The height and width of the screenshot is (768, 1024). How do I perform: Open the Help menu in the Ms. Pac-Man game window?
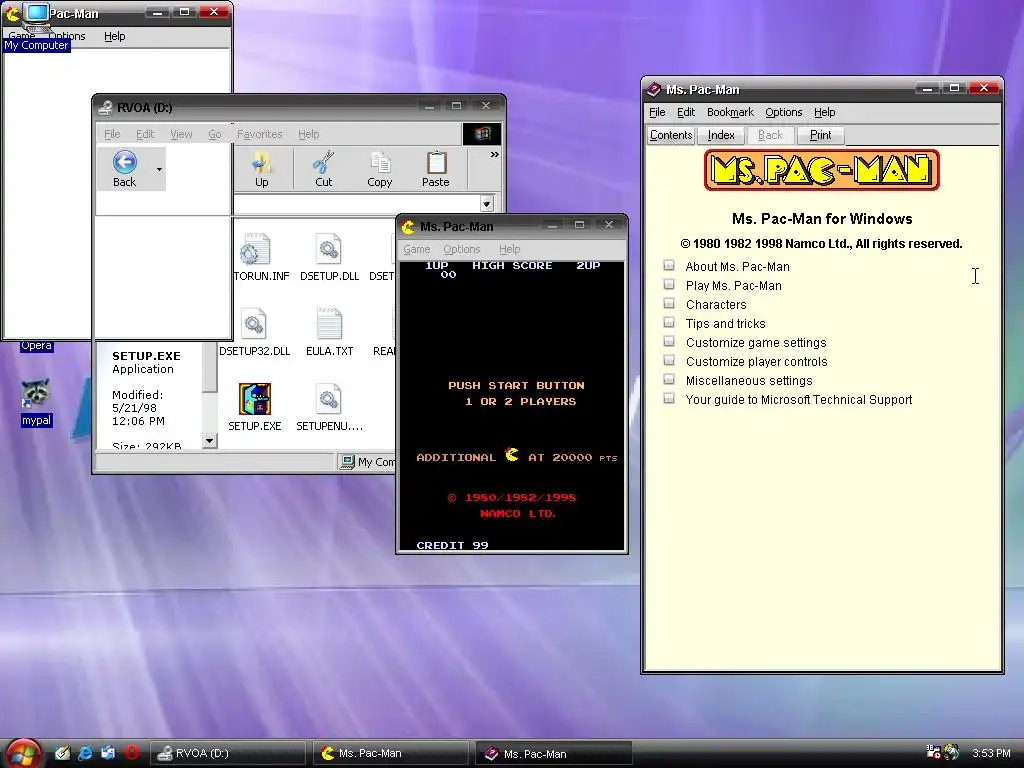click(x=509, y=249)
